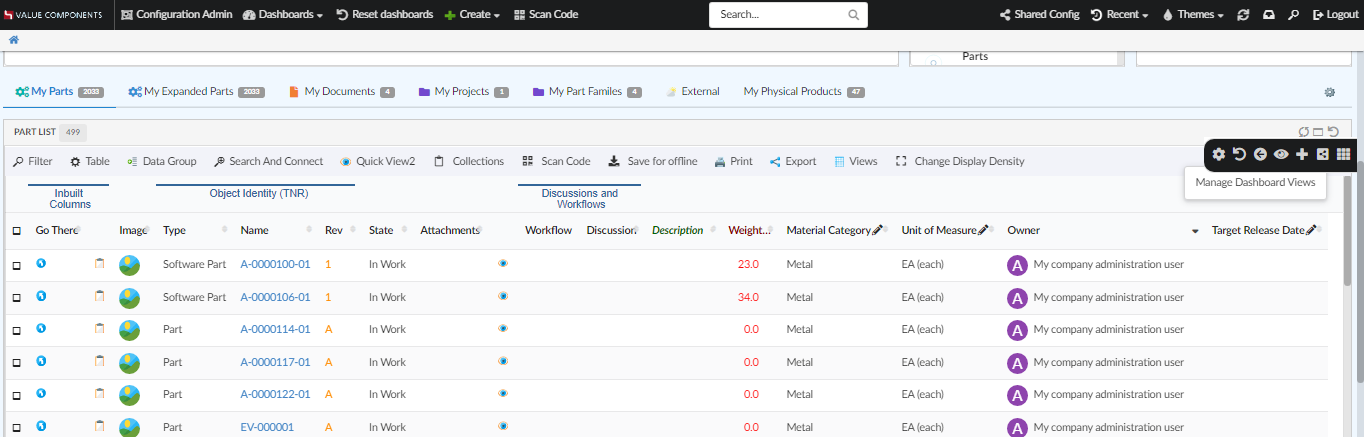Open the Themes dropdown

tap(1193, 15)
